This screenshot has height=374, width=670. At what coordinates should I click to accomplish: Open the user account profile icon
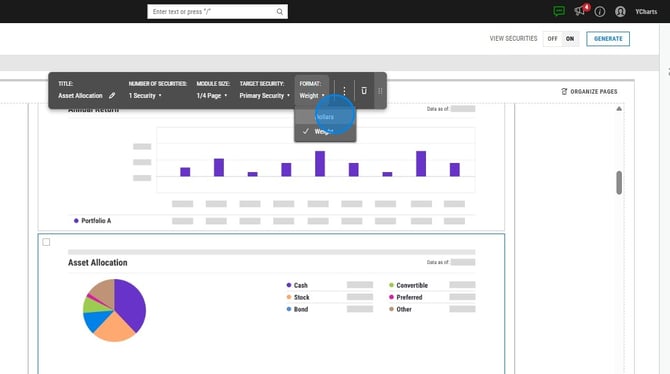[620, 12]
